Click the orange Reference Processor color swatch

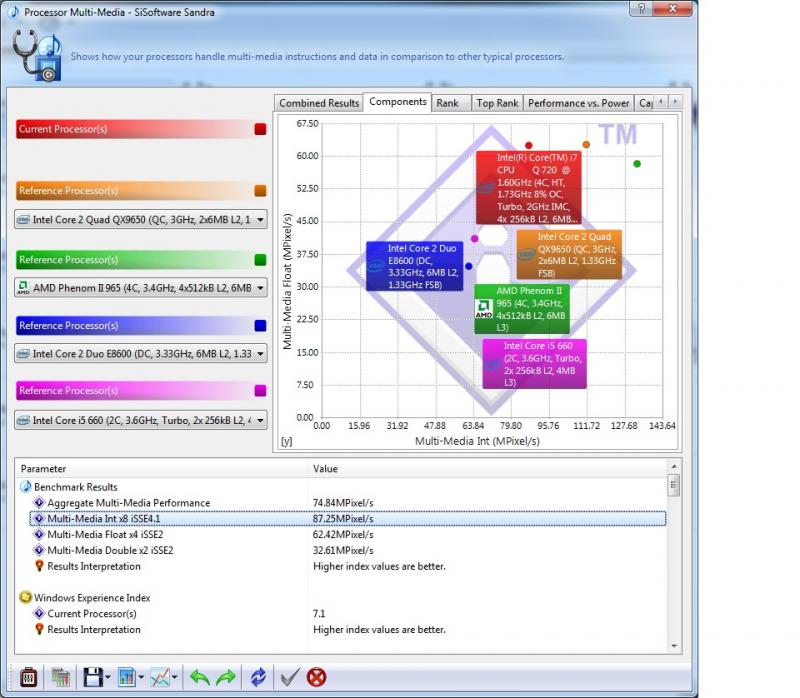point(260,190)
